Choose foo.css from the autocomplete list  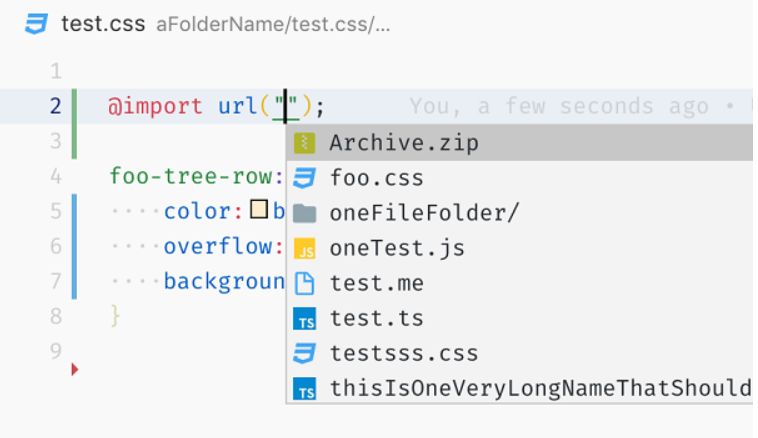(376, 178)
